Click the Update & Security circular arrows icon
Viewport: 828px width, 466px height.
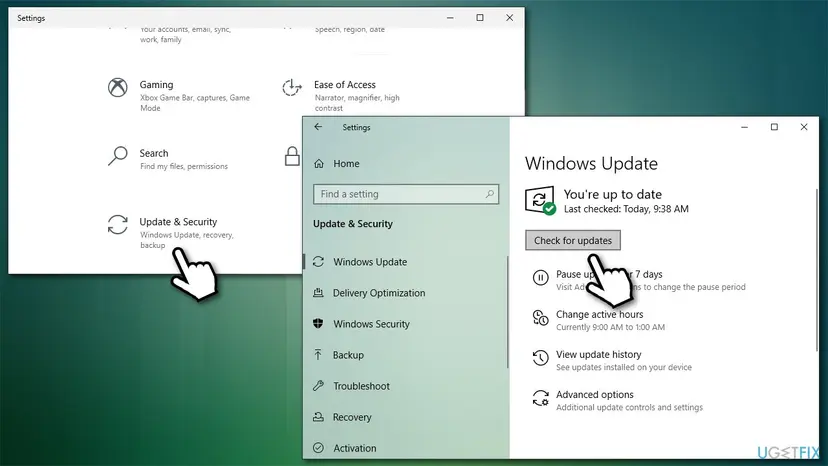pos(117,225)
